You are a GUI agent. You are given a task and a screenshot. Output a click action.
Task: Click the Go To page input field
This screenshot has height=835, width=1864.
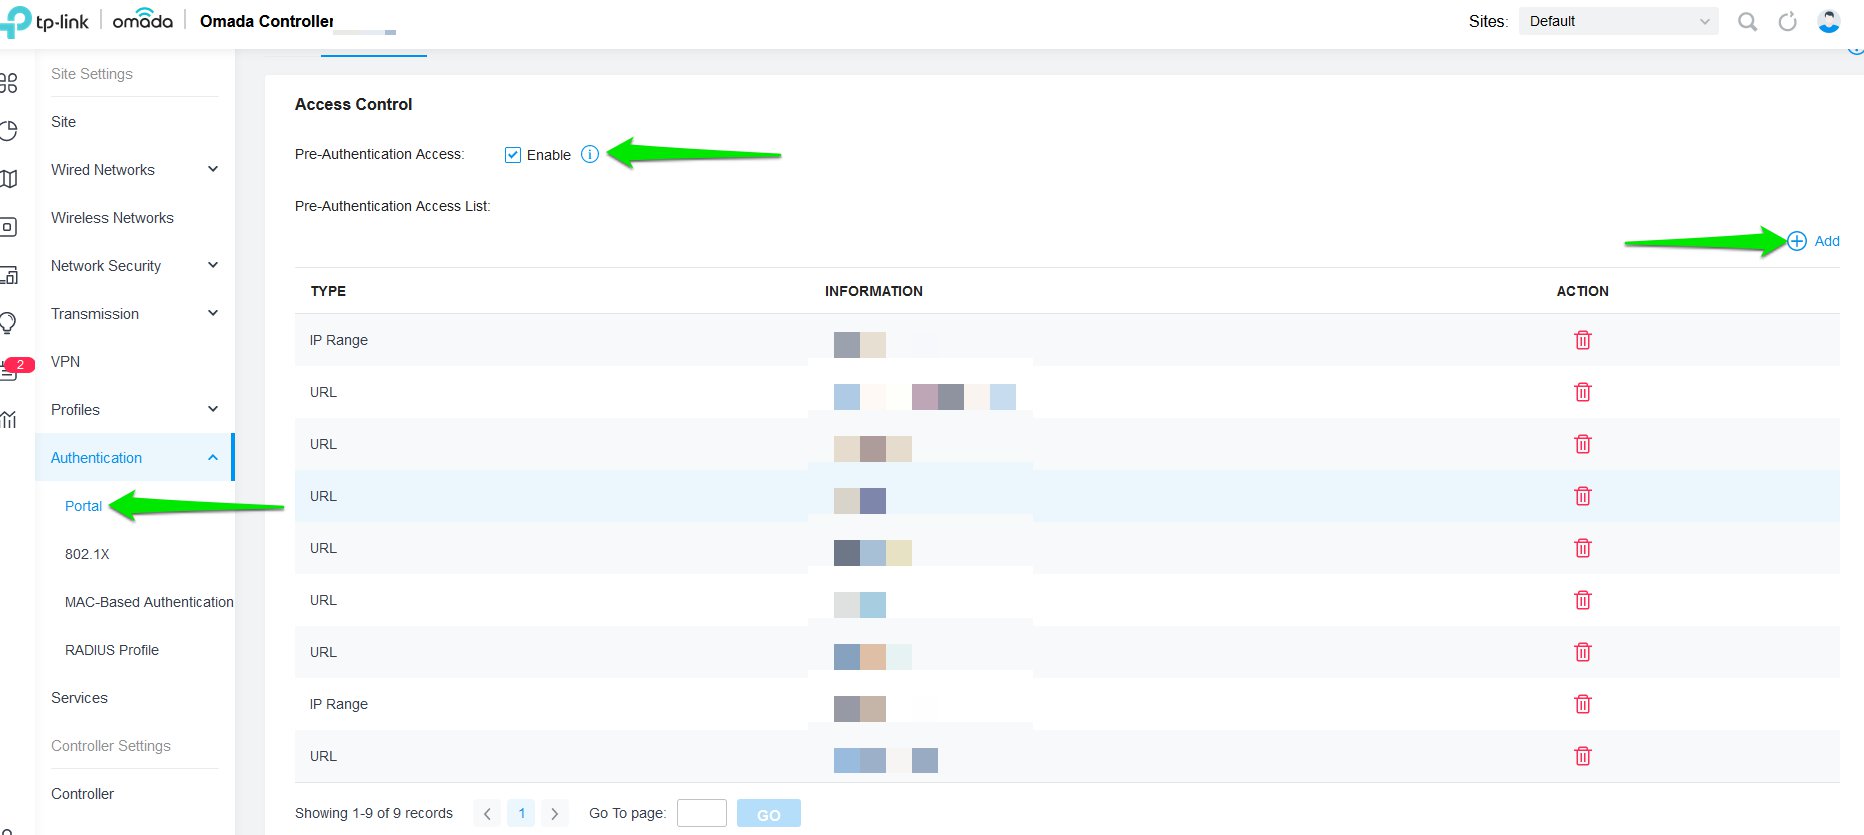(701, 813)
